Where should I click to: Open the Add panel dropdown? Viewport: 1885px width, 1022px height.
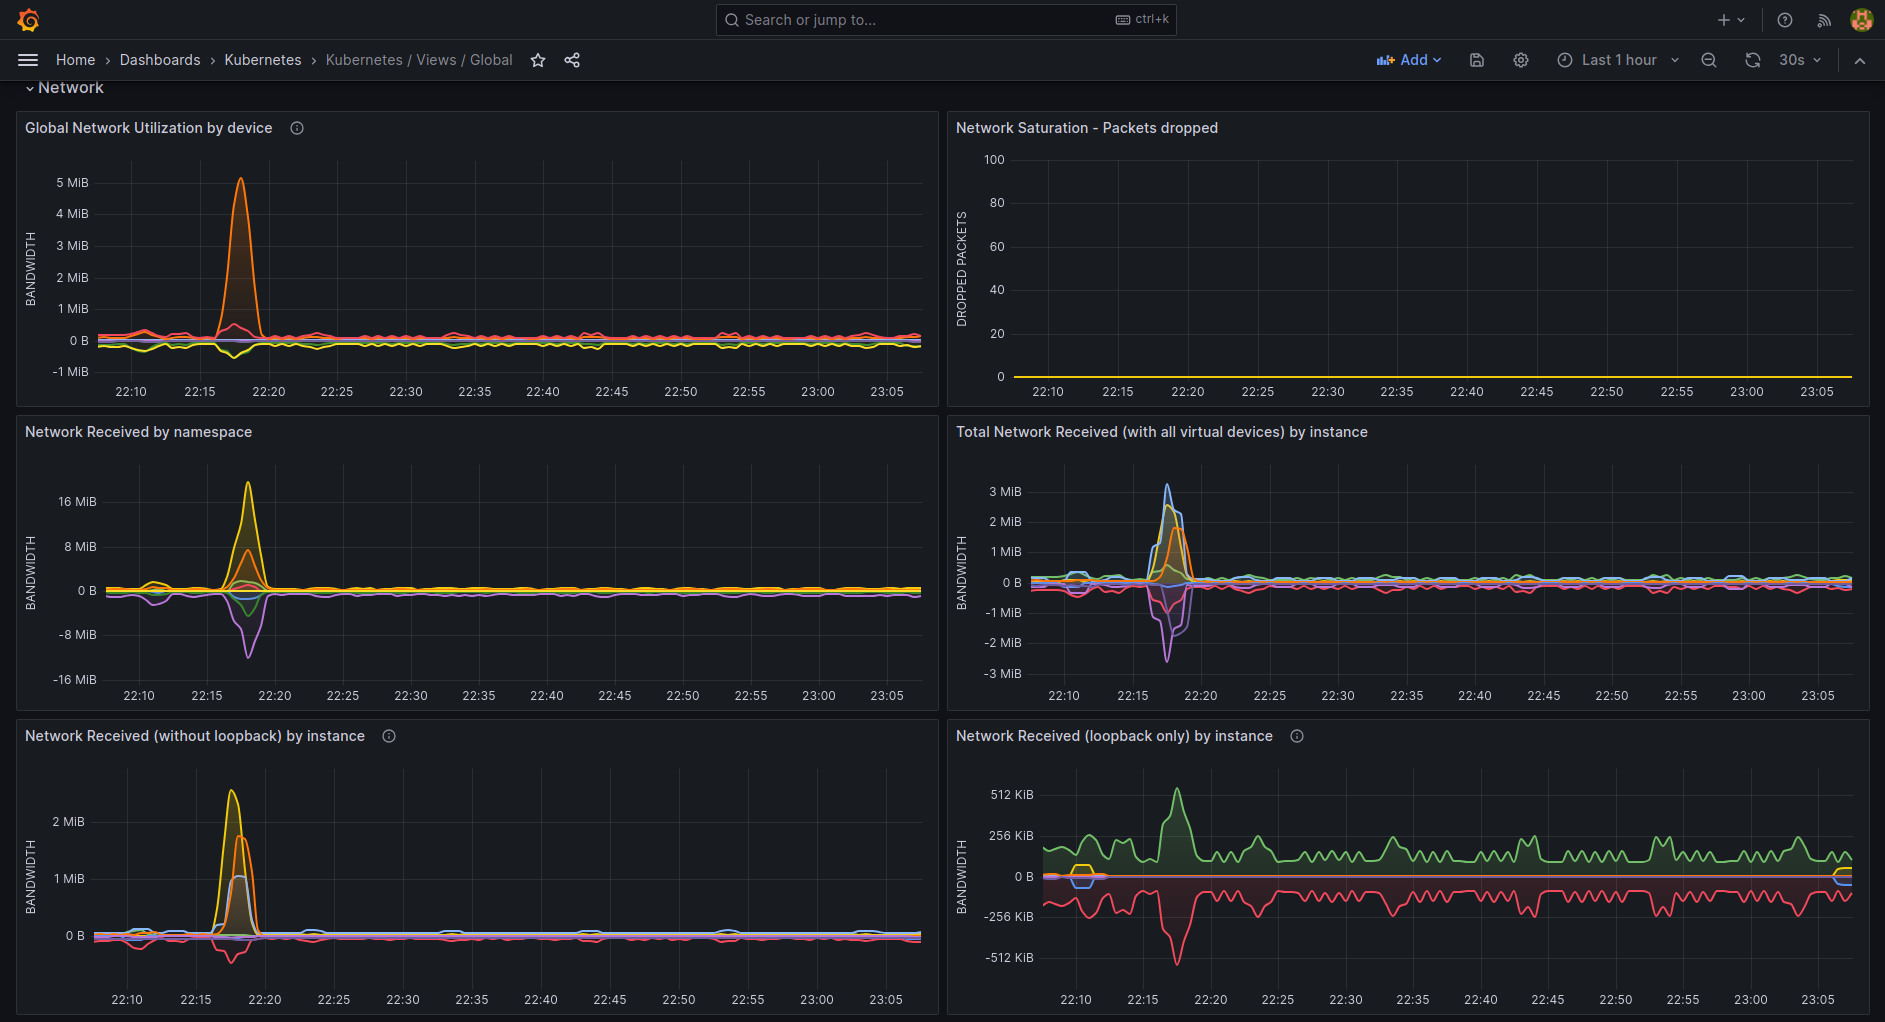tap(1409, 60)
